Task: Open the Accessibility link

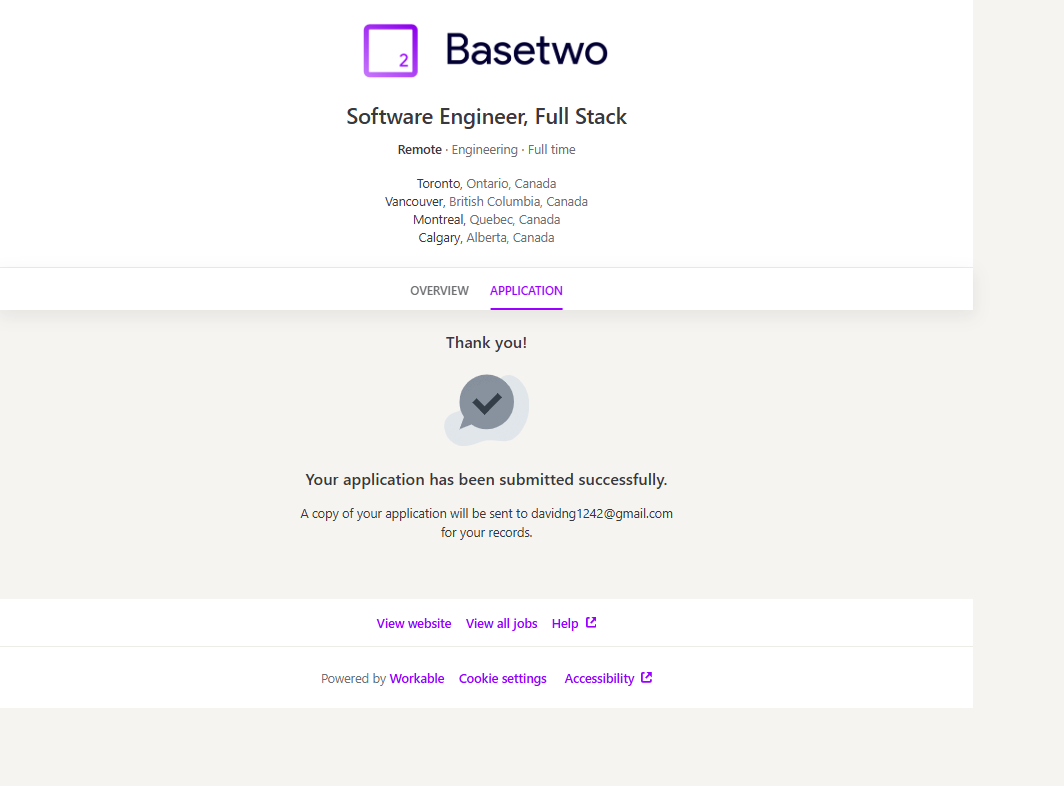Action: point(599,679)
